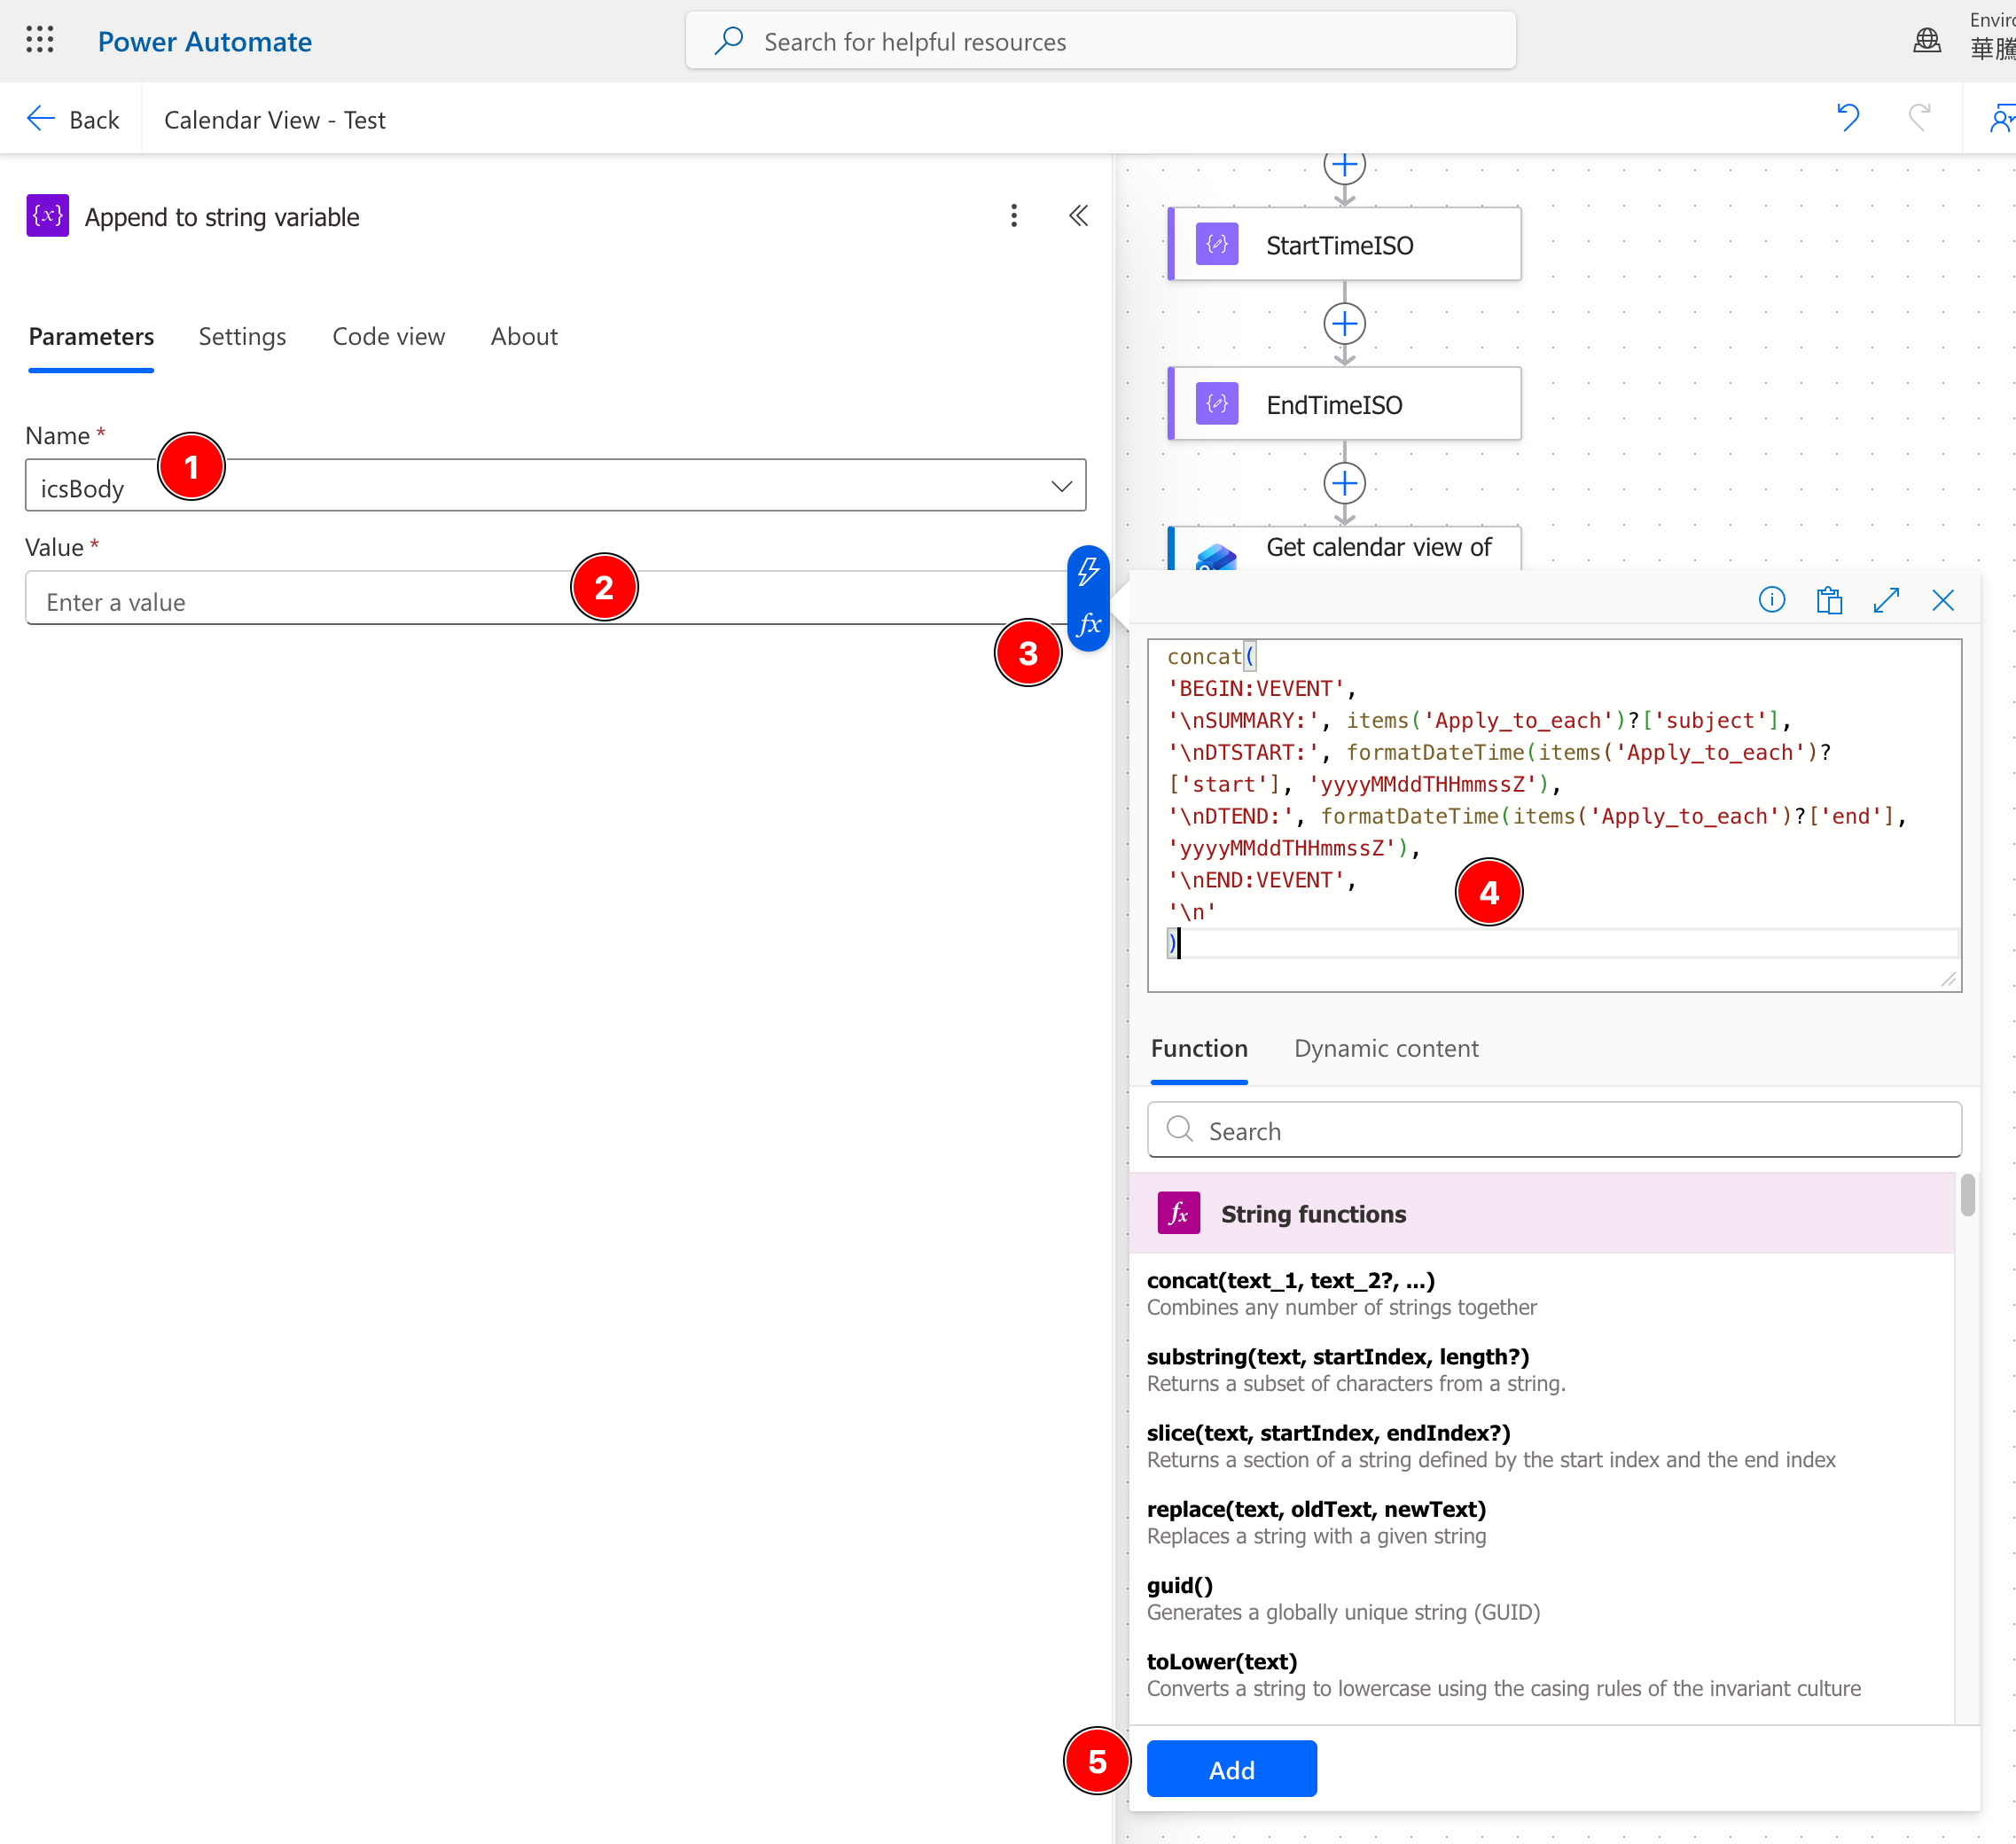
Task: Click the Add button
Action: pyautogui.click(x=1231, y=1769)
